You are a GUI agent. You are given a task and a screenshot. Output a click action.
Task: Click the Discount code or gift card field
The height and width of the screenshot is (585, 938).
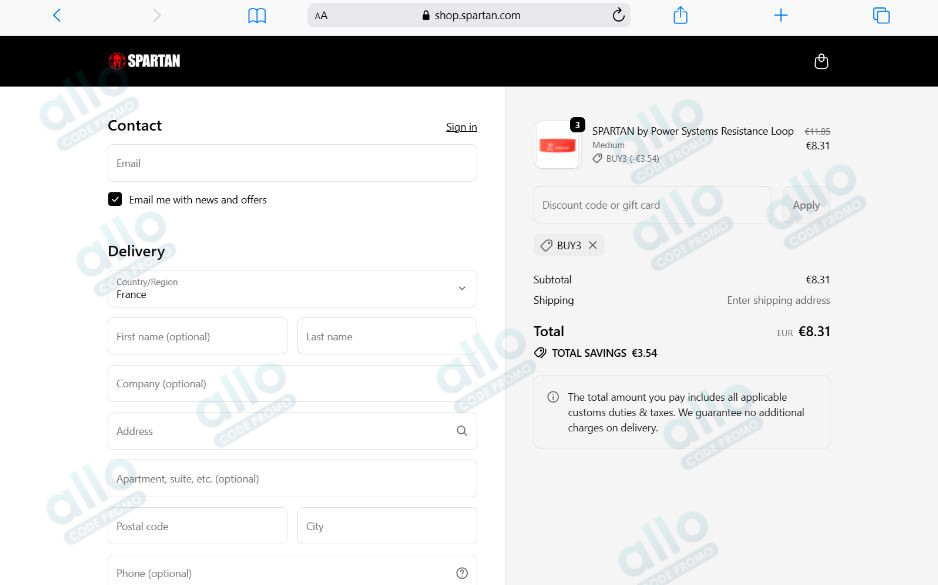(x=652, y=205)
